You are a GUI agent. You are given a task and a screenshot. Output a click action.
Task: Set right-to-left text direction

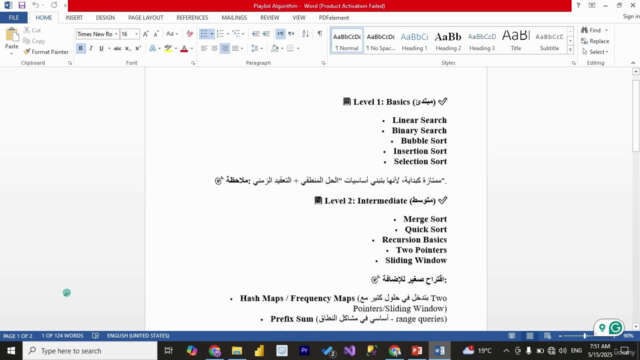pos(291,34)
